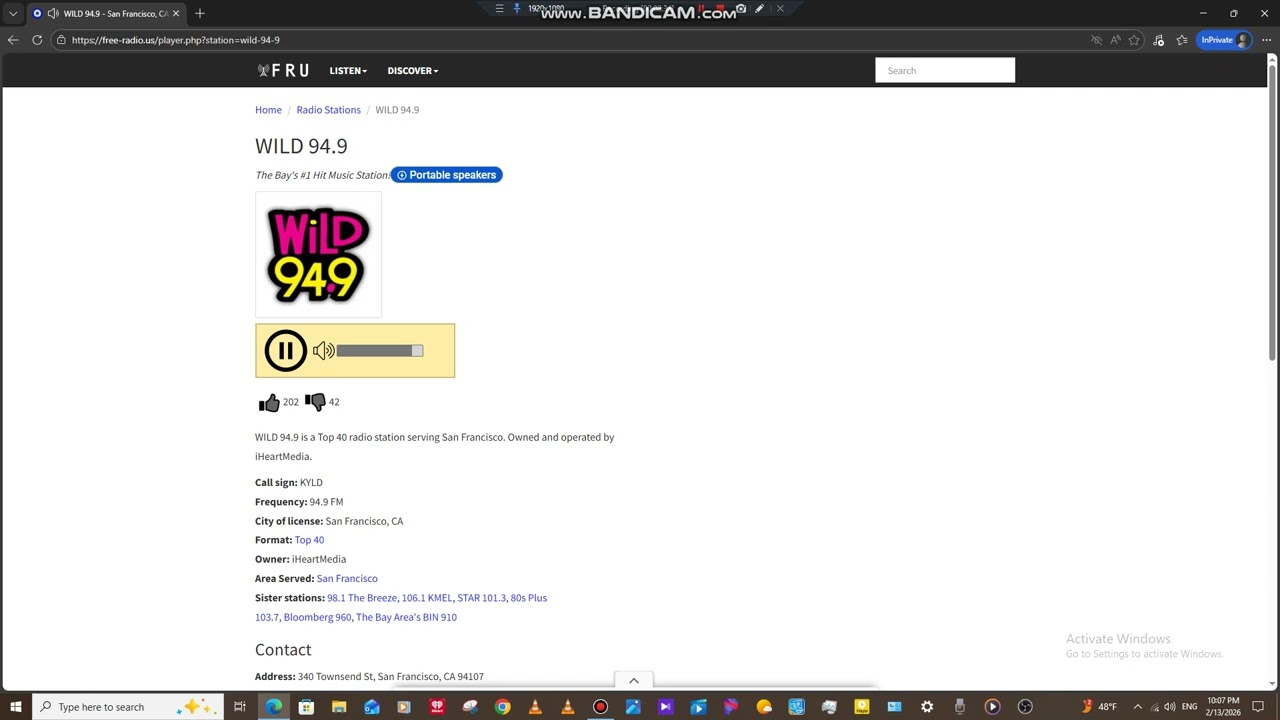1280x720 pixels.
Task: Expand the LISTEN dropdown menu
Action: (348, 71)
